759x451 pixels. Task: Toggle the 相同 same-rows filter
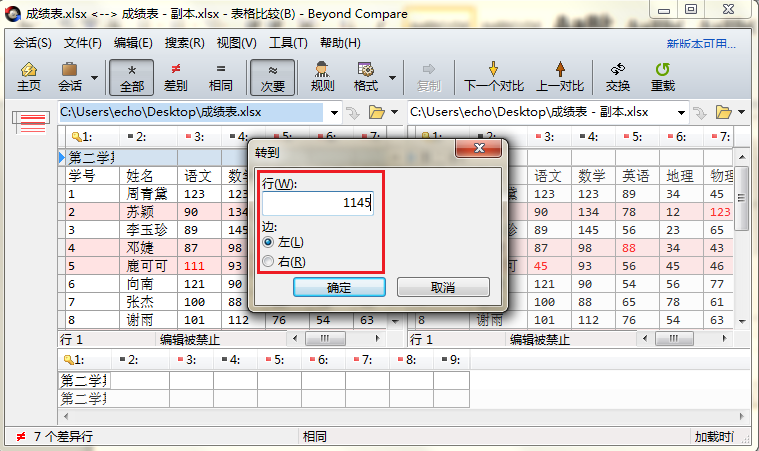(x=220, y=77)
